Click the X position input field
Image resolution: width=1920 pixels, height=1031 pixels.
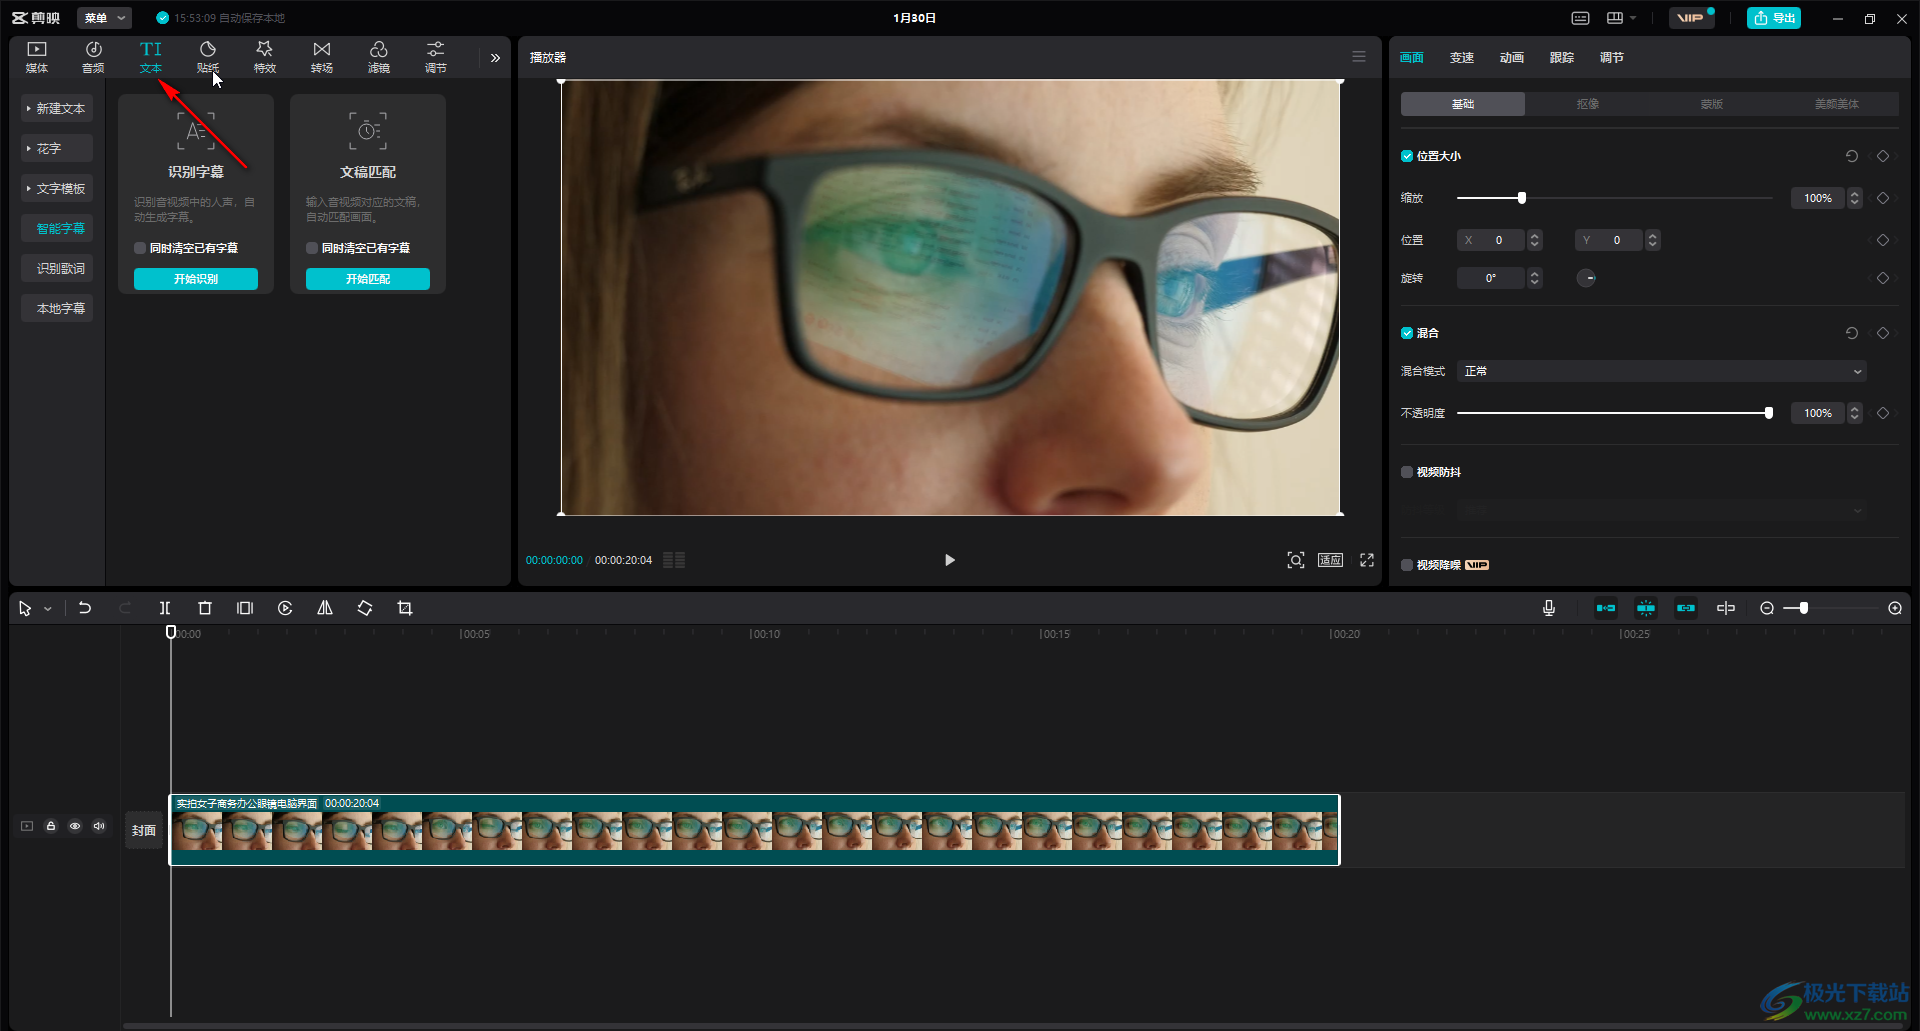(x=1491, y=240)
